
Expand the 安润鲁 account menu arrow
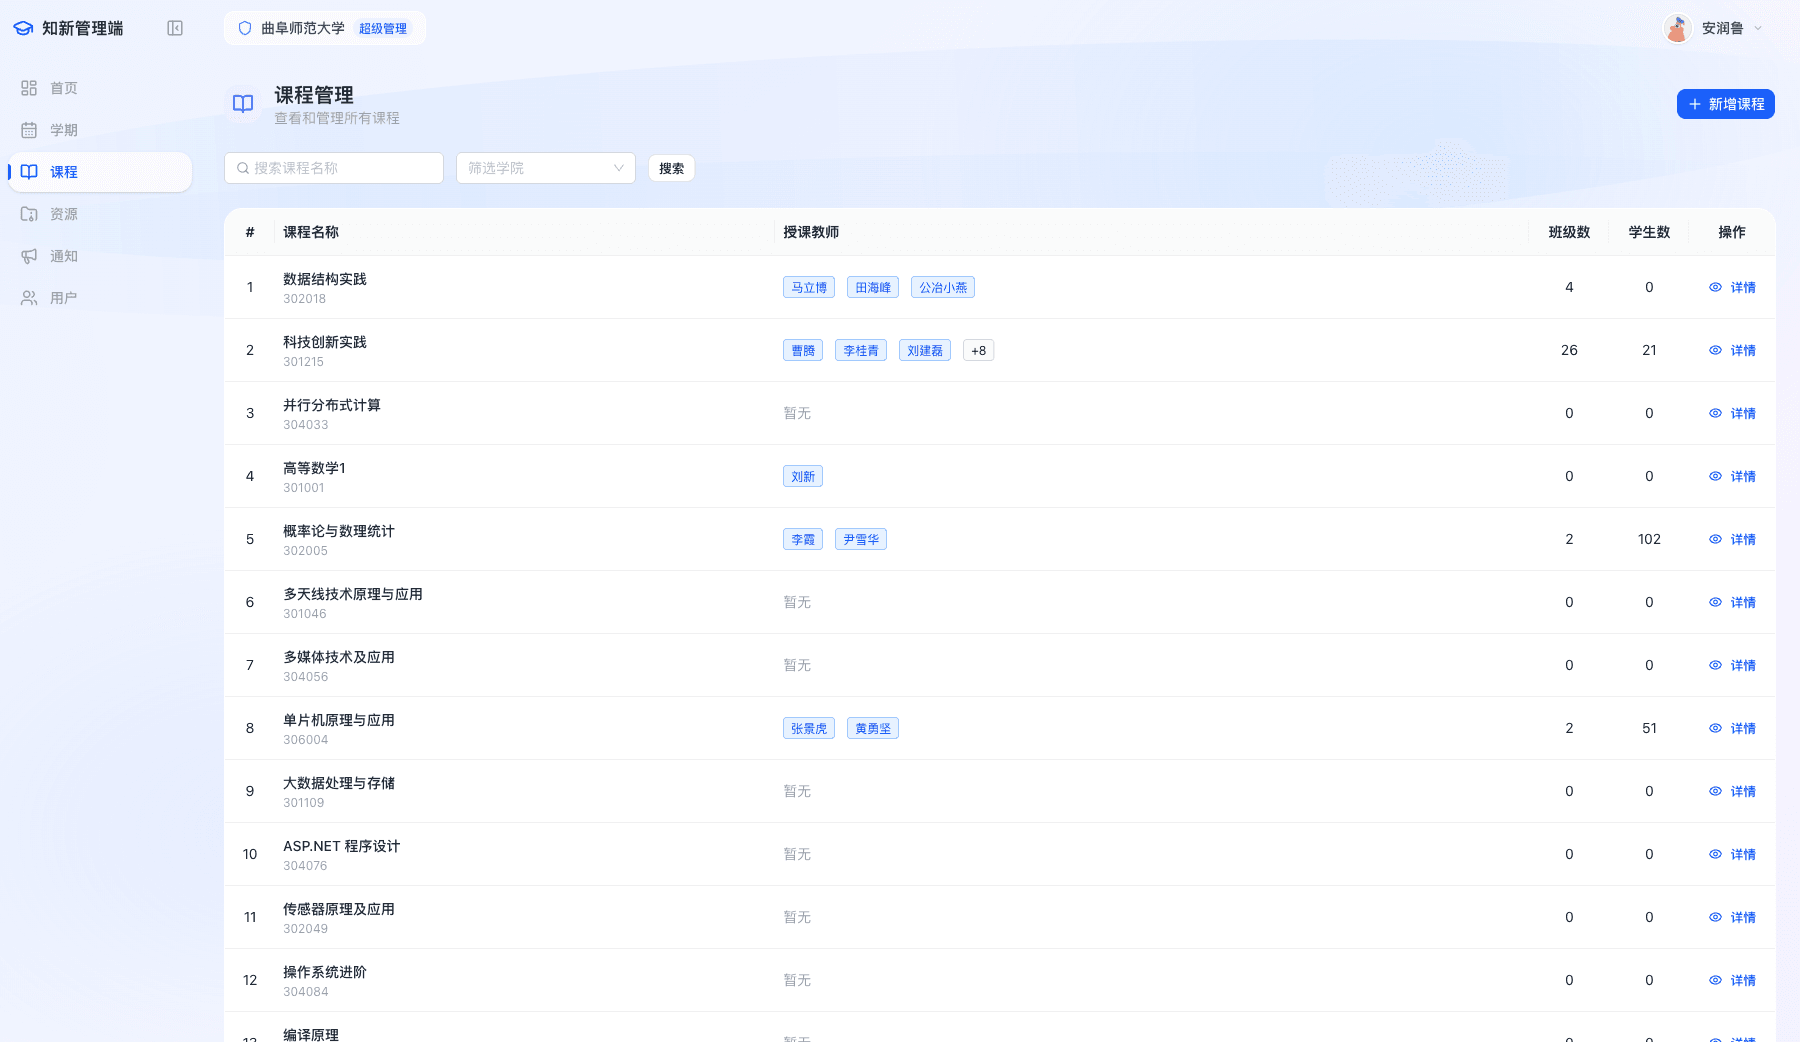tap(1758, 28)
